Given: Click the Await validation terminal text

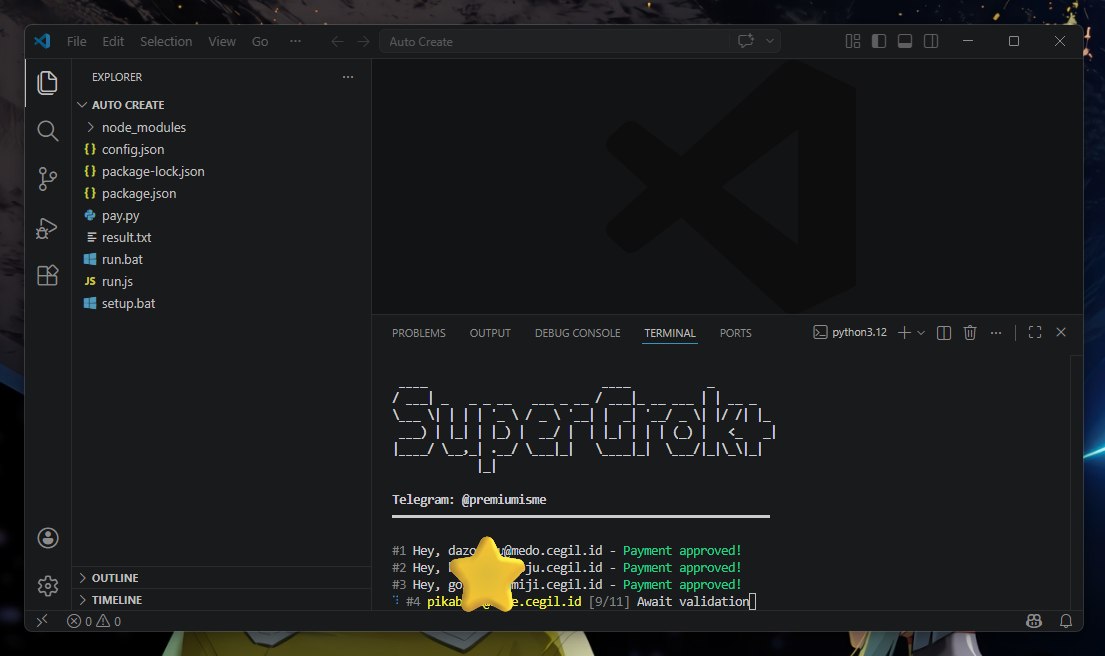Looking at the screenshot, I should pos(693,601).
